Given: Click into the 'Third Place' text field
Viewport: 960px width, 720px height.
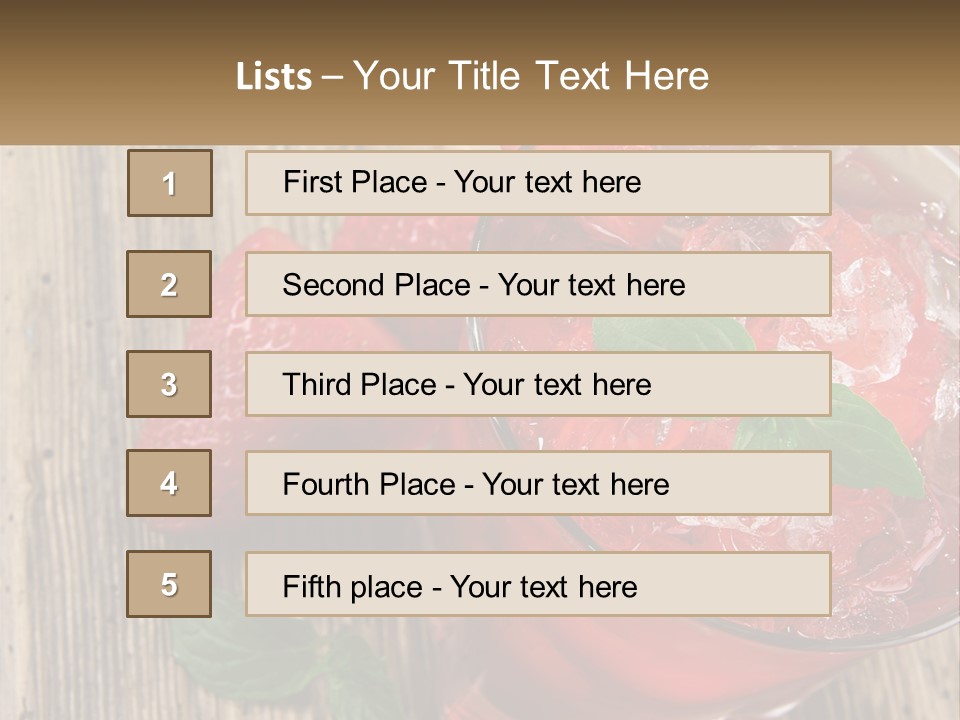Looking at the screenshot, I should pos(538,384).
